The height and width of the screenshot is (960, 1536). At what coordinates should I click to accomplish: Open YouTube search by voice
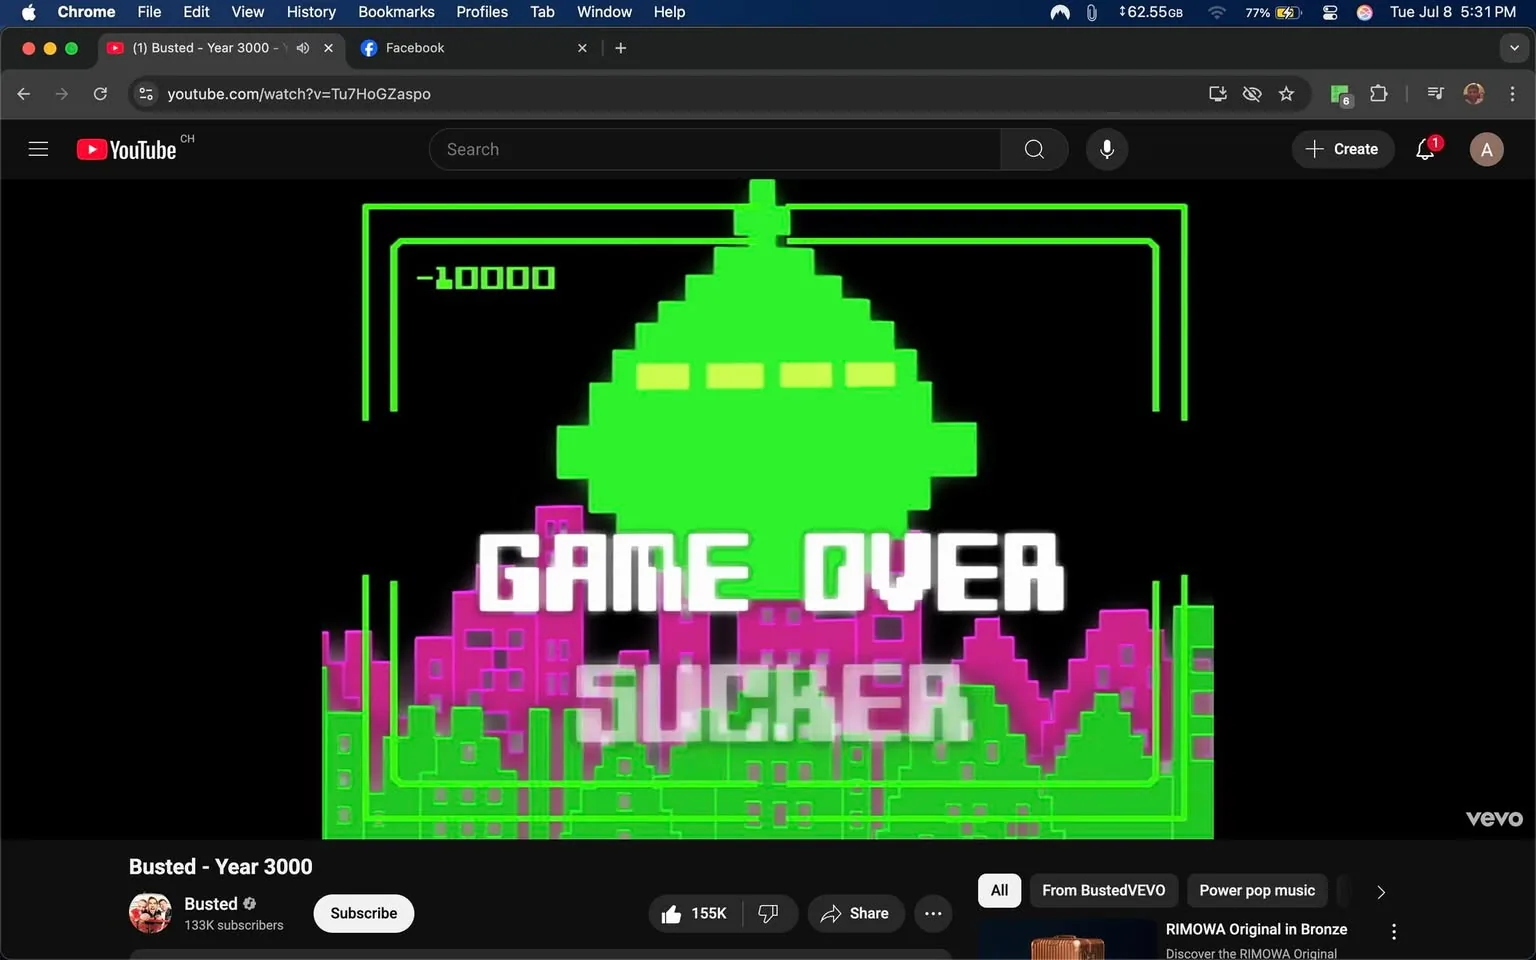click(x=1106, y=148)
